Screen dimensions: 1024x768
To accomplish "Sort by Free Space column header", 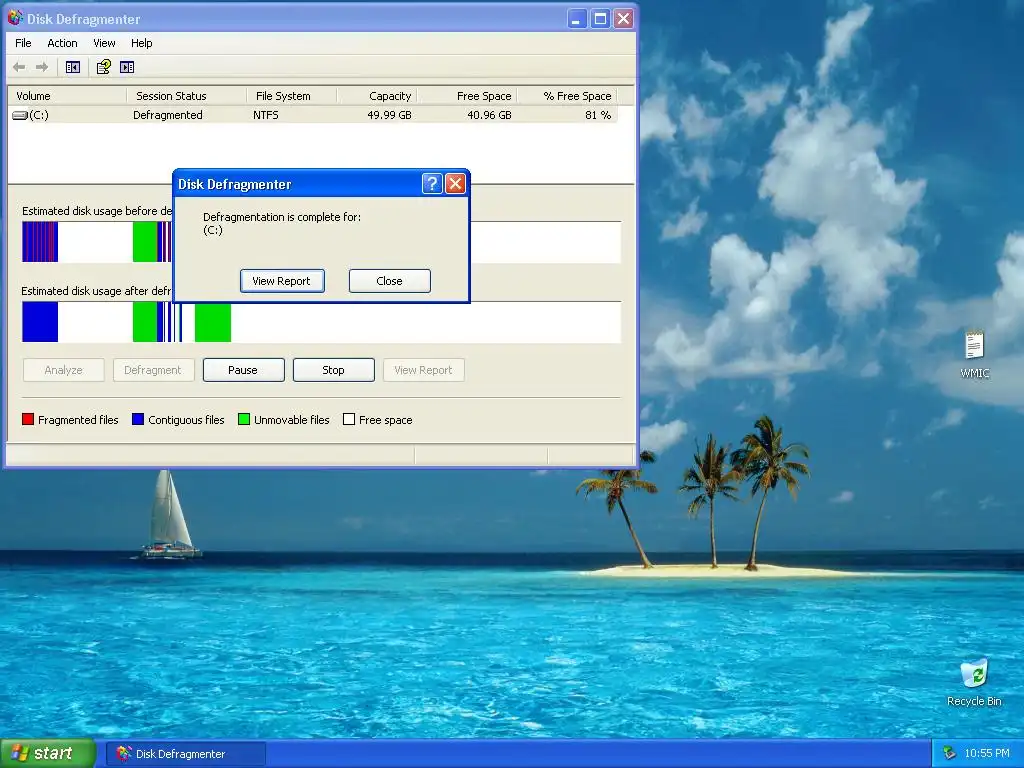I will click(467, 96).
